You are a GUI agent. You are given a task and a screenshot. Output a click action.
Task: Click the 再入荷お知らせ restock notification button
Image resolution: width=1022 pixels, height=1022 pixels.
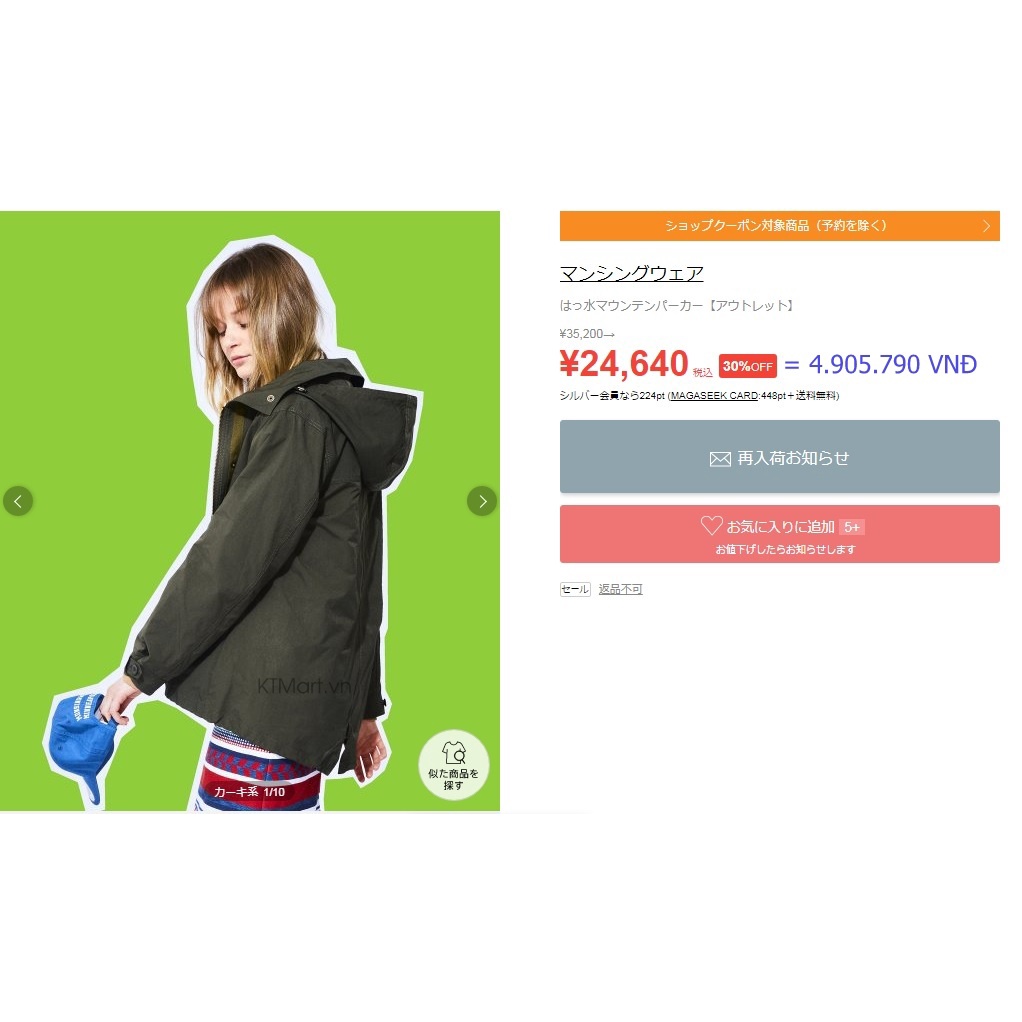click(x=780, y=457)
